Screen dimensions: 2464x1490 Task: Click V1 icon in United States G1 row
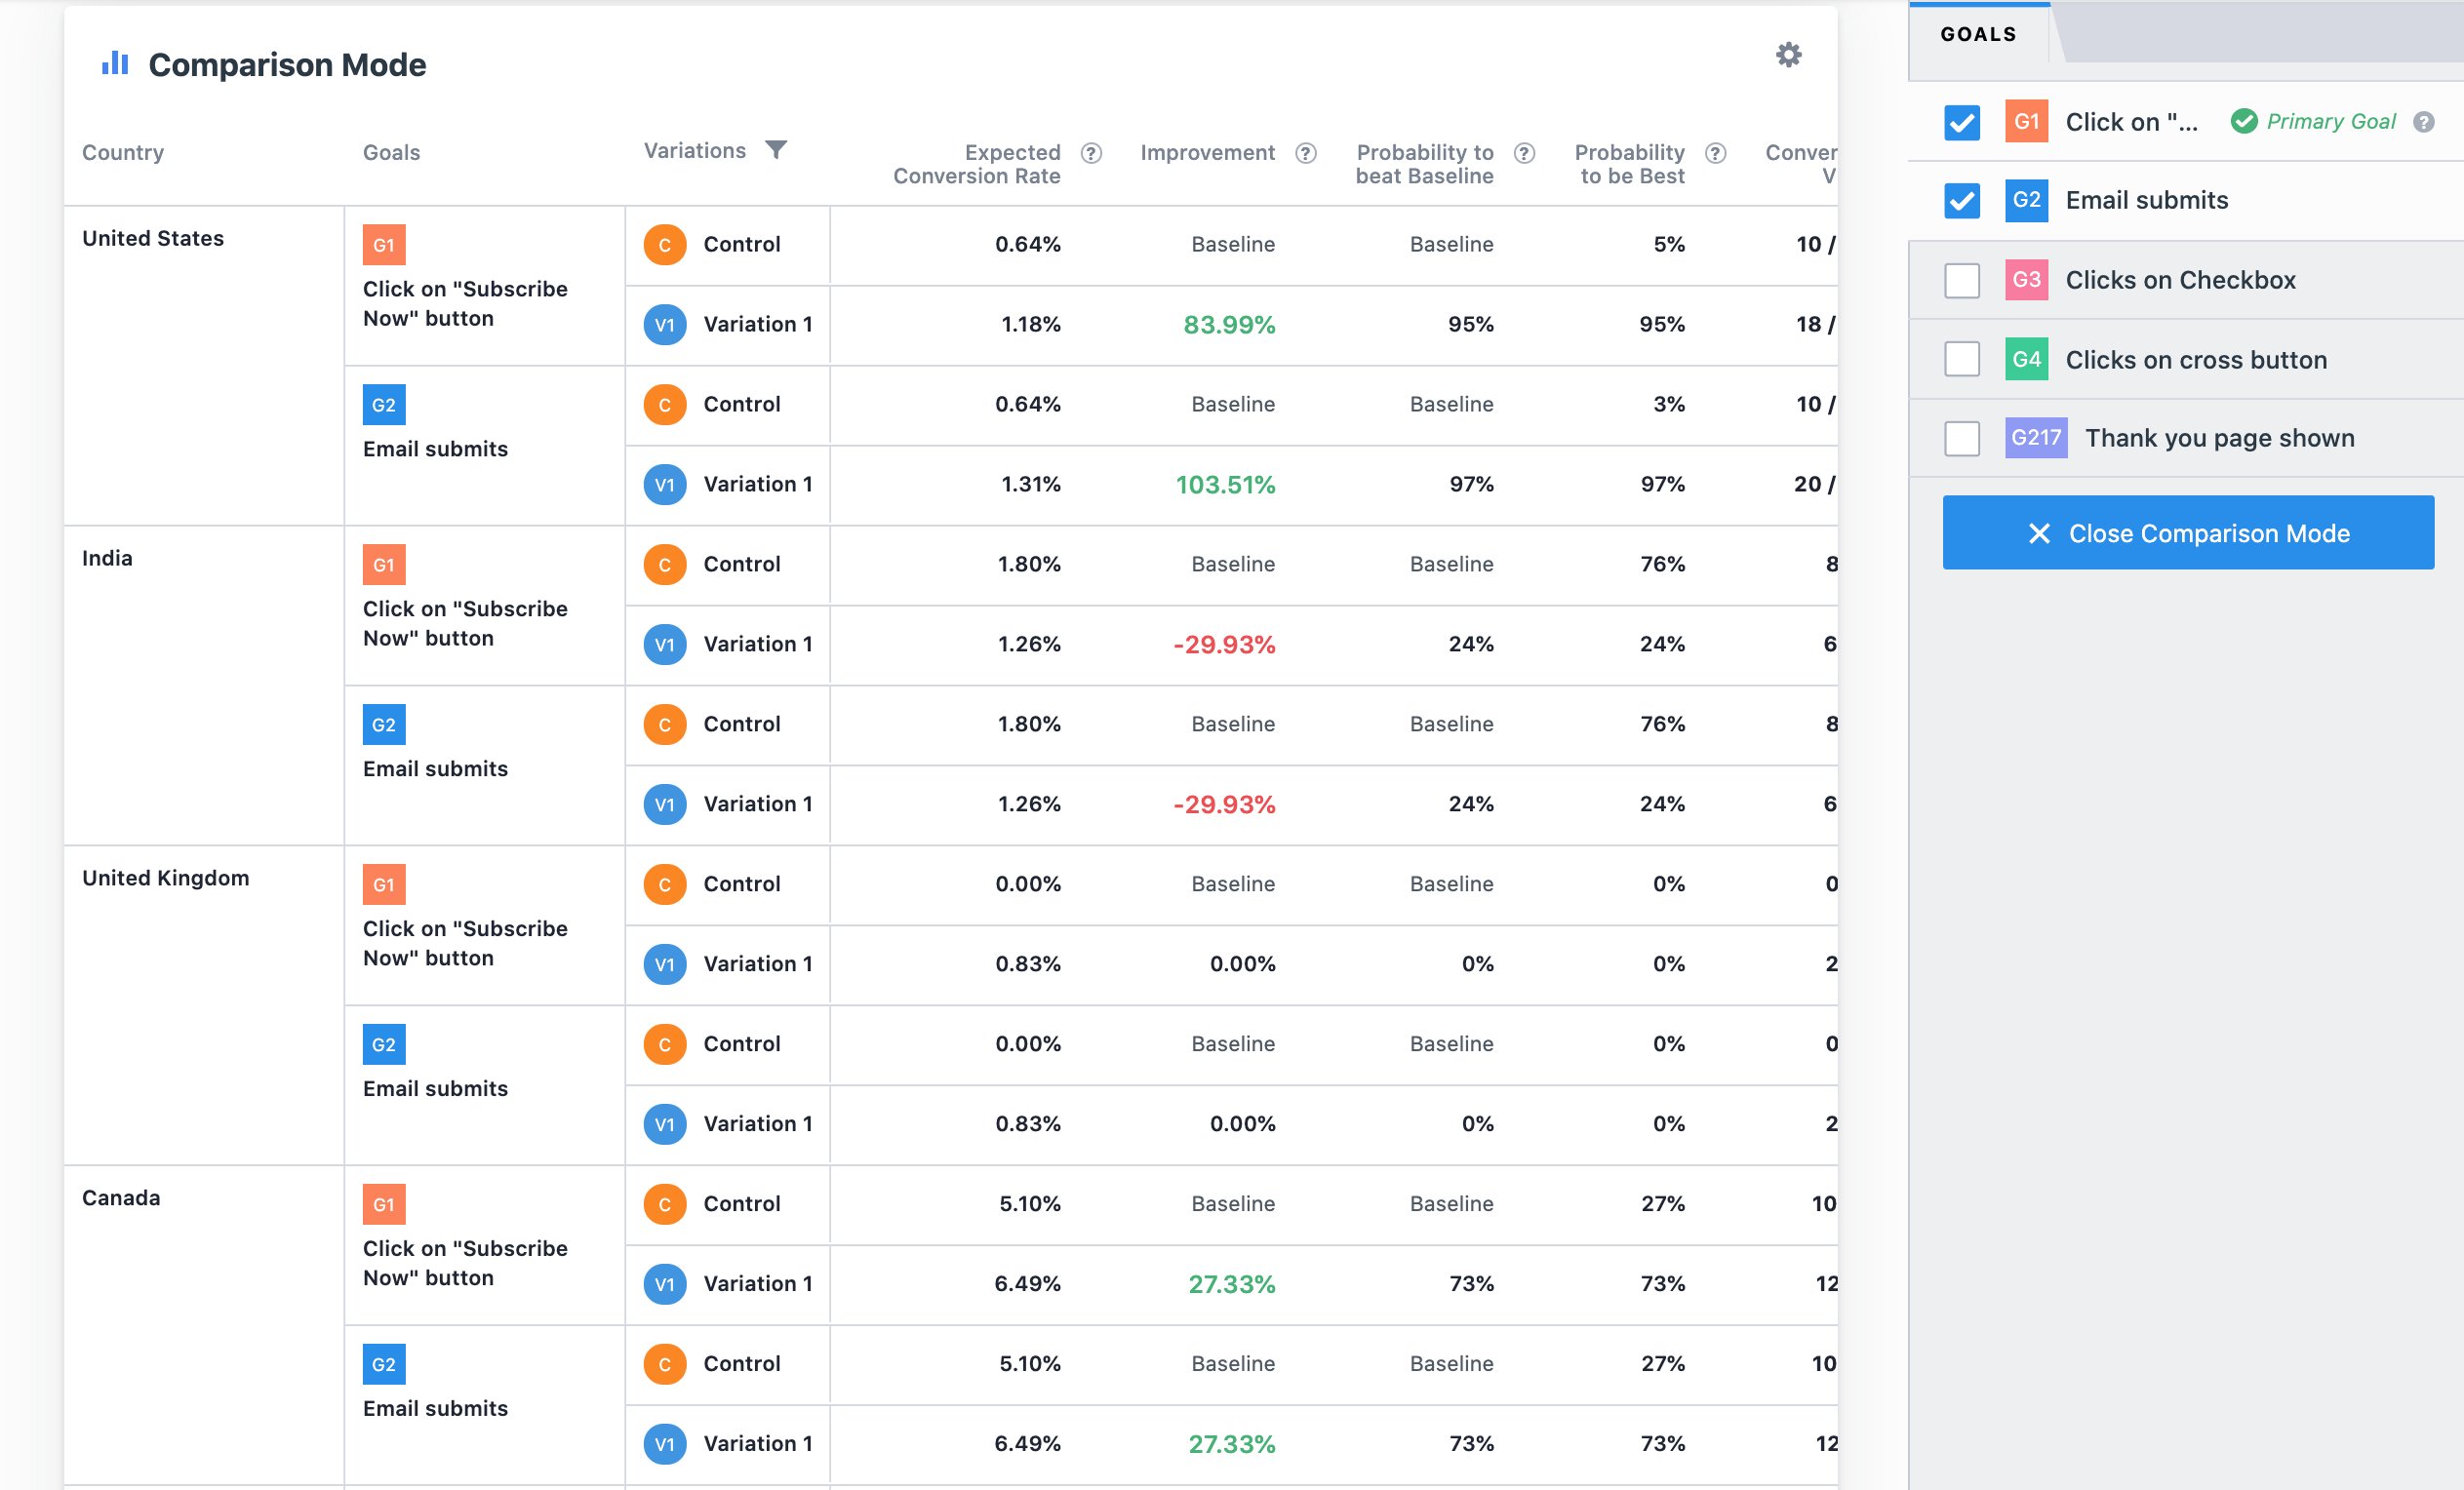click(x=665, y=325)
